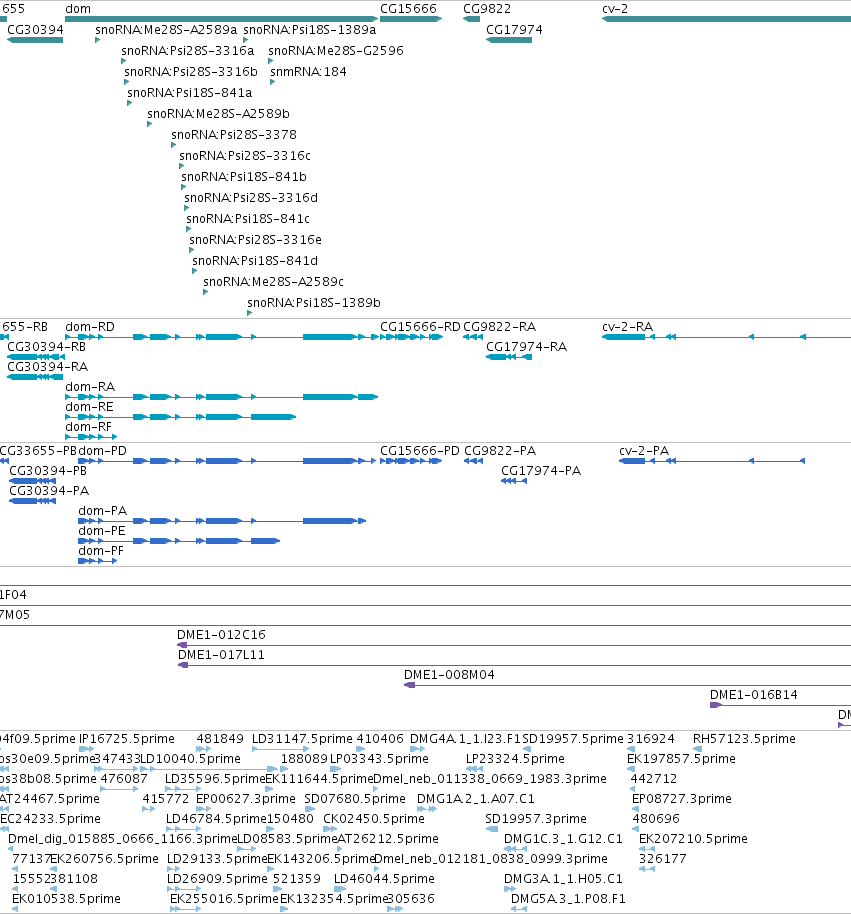Select the DME1-012C16 clone label
The width and height of the screenshot is (851, 914).
221,635
